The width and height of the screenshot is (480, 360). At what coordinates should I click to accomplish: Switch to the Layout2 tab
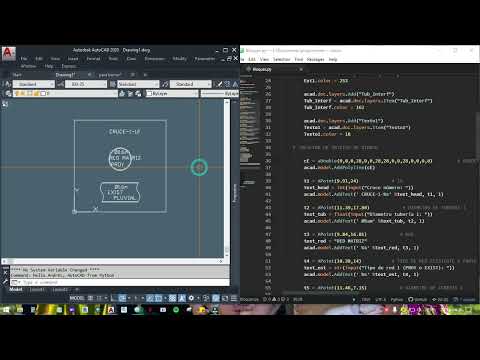click(60, 289)
